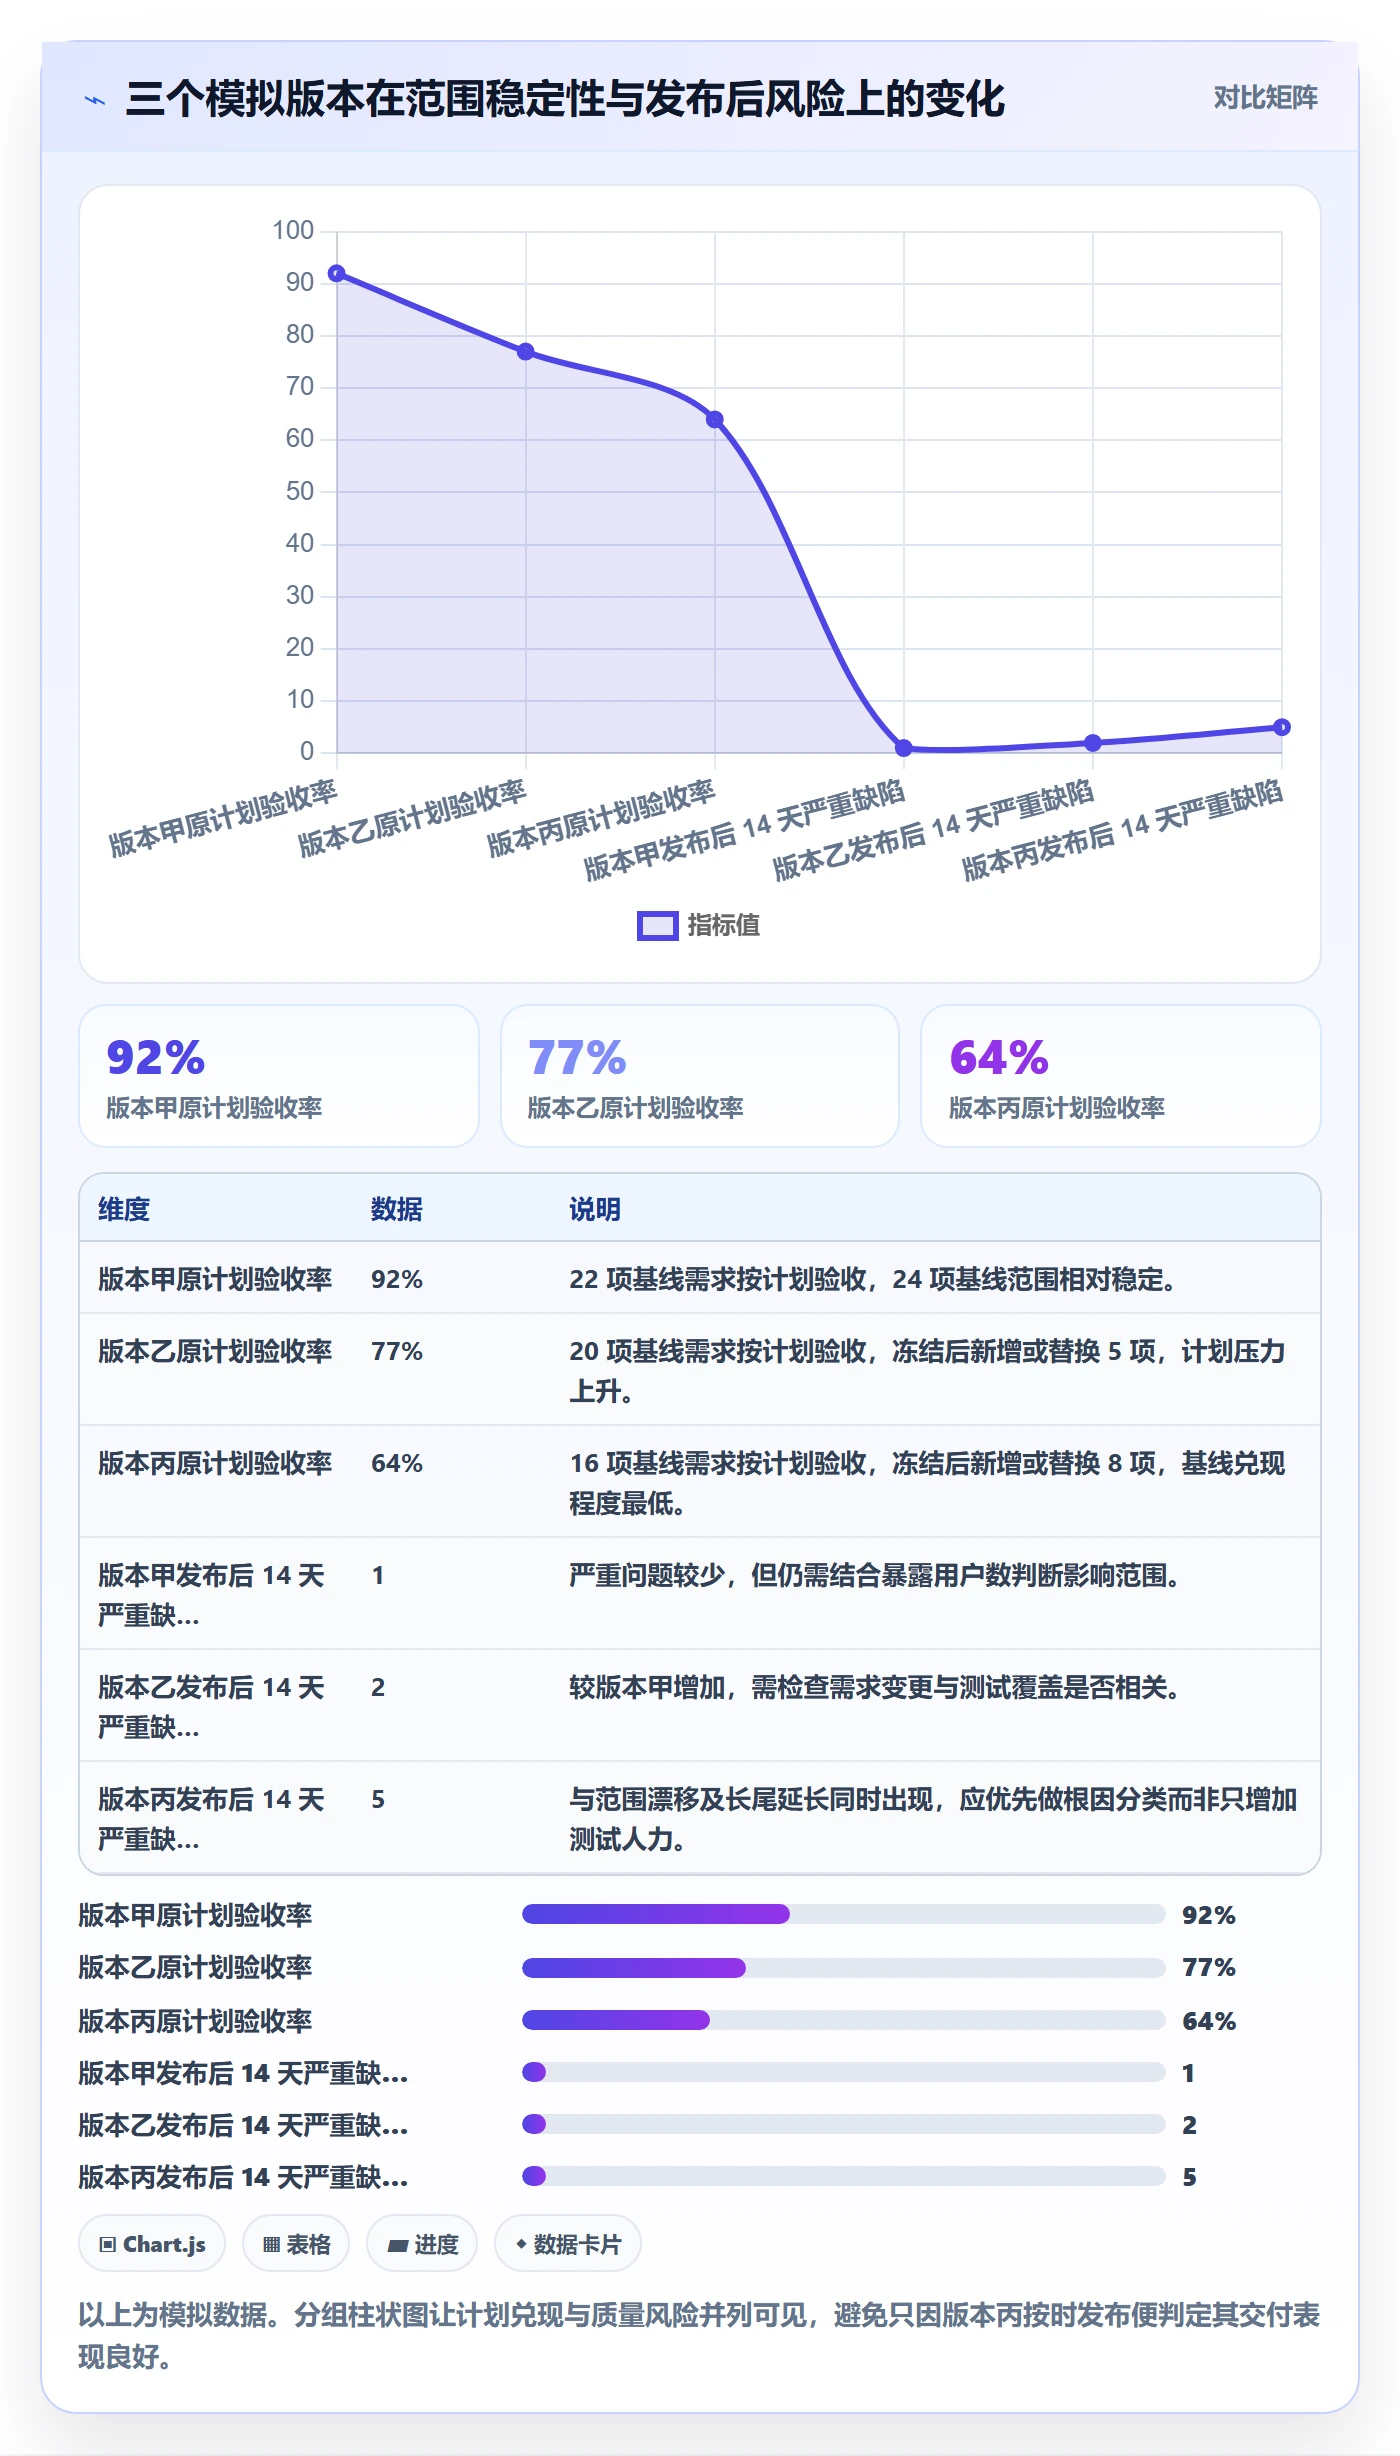Select the 进度 tag chip
This screenshot has height=2456, width=1400.
[422, 2244]
